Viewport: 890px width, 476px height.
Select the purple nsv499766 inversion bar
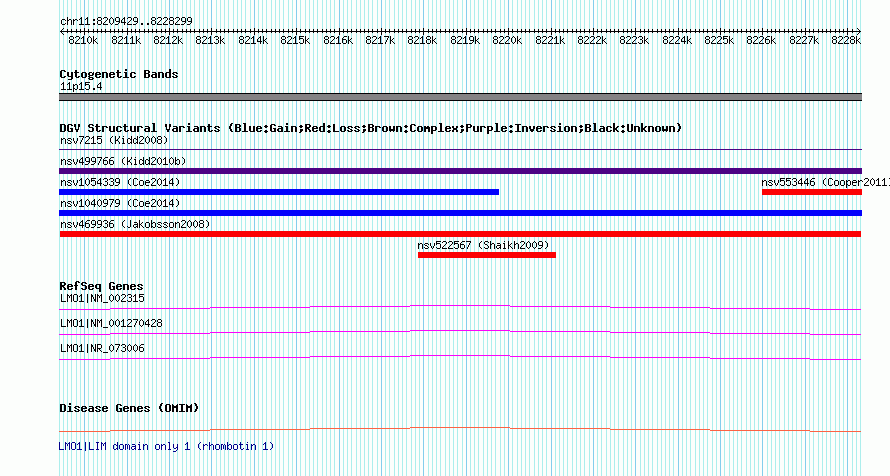(460, 171)
